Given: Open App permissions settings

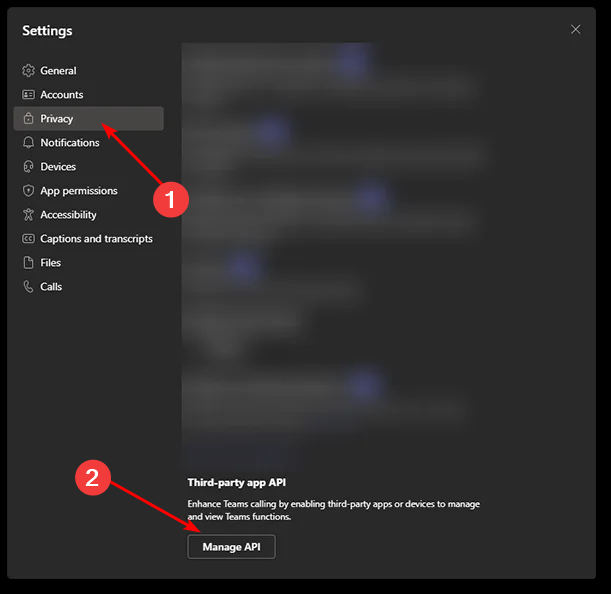Looking at the screenshot, I should click(88, 191).
